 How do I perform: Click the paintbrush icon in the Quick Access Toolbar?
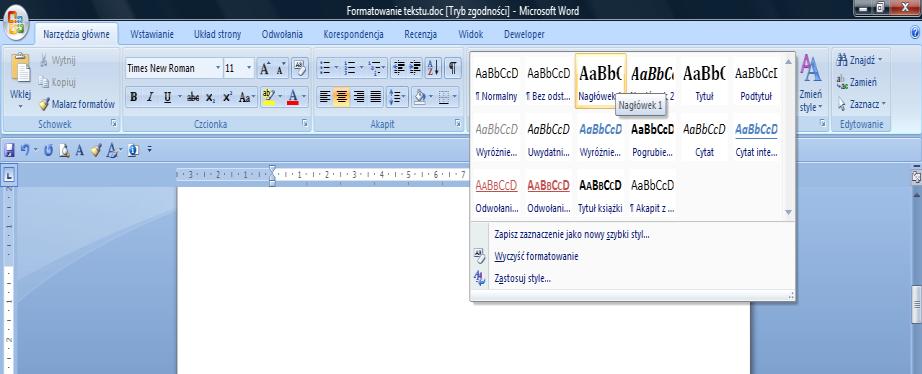click(x=96, y=151)
